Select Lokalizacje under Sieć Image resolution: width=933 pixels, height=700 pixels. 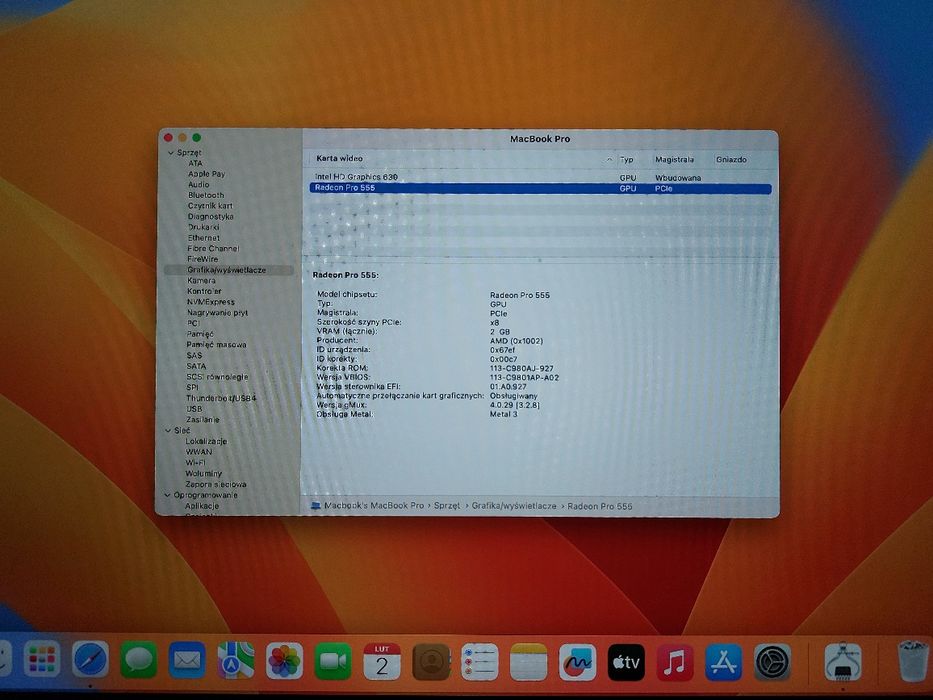pos(206,442)
